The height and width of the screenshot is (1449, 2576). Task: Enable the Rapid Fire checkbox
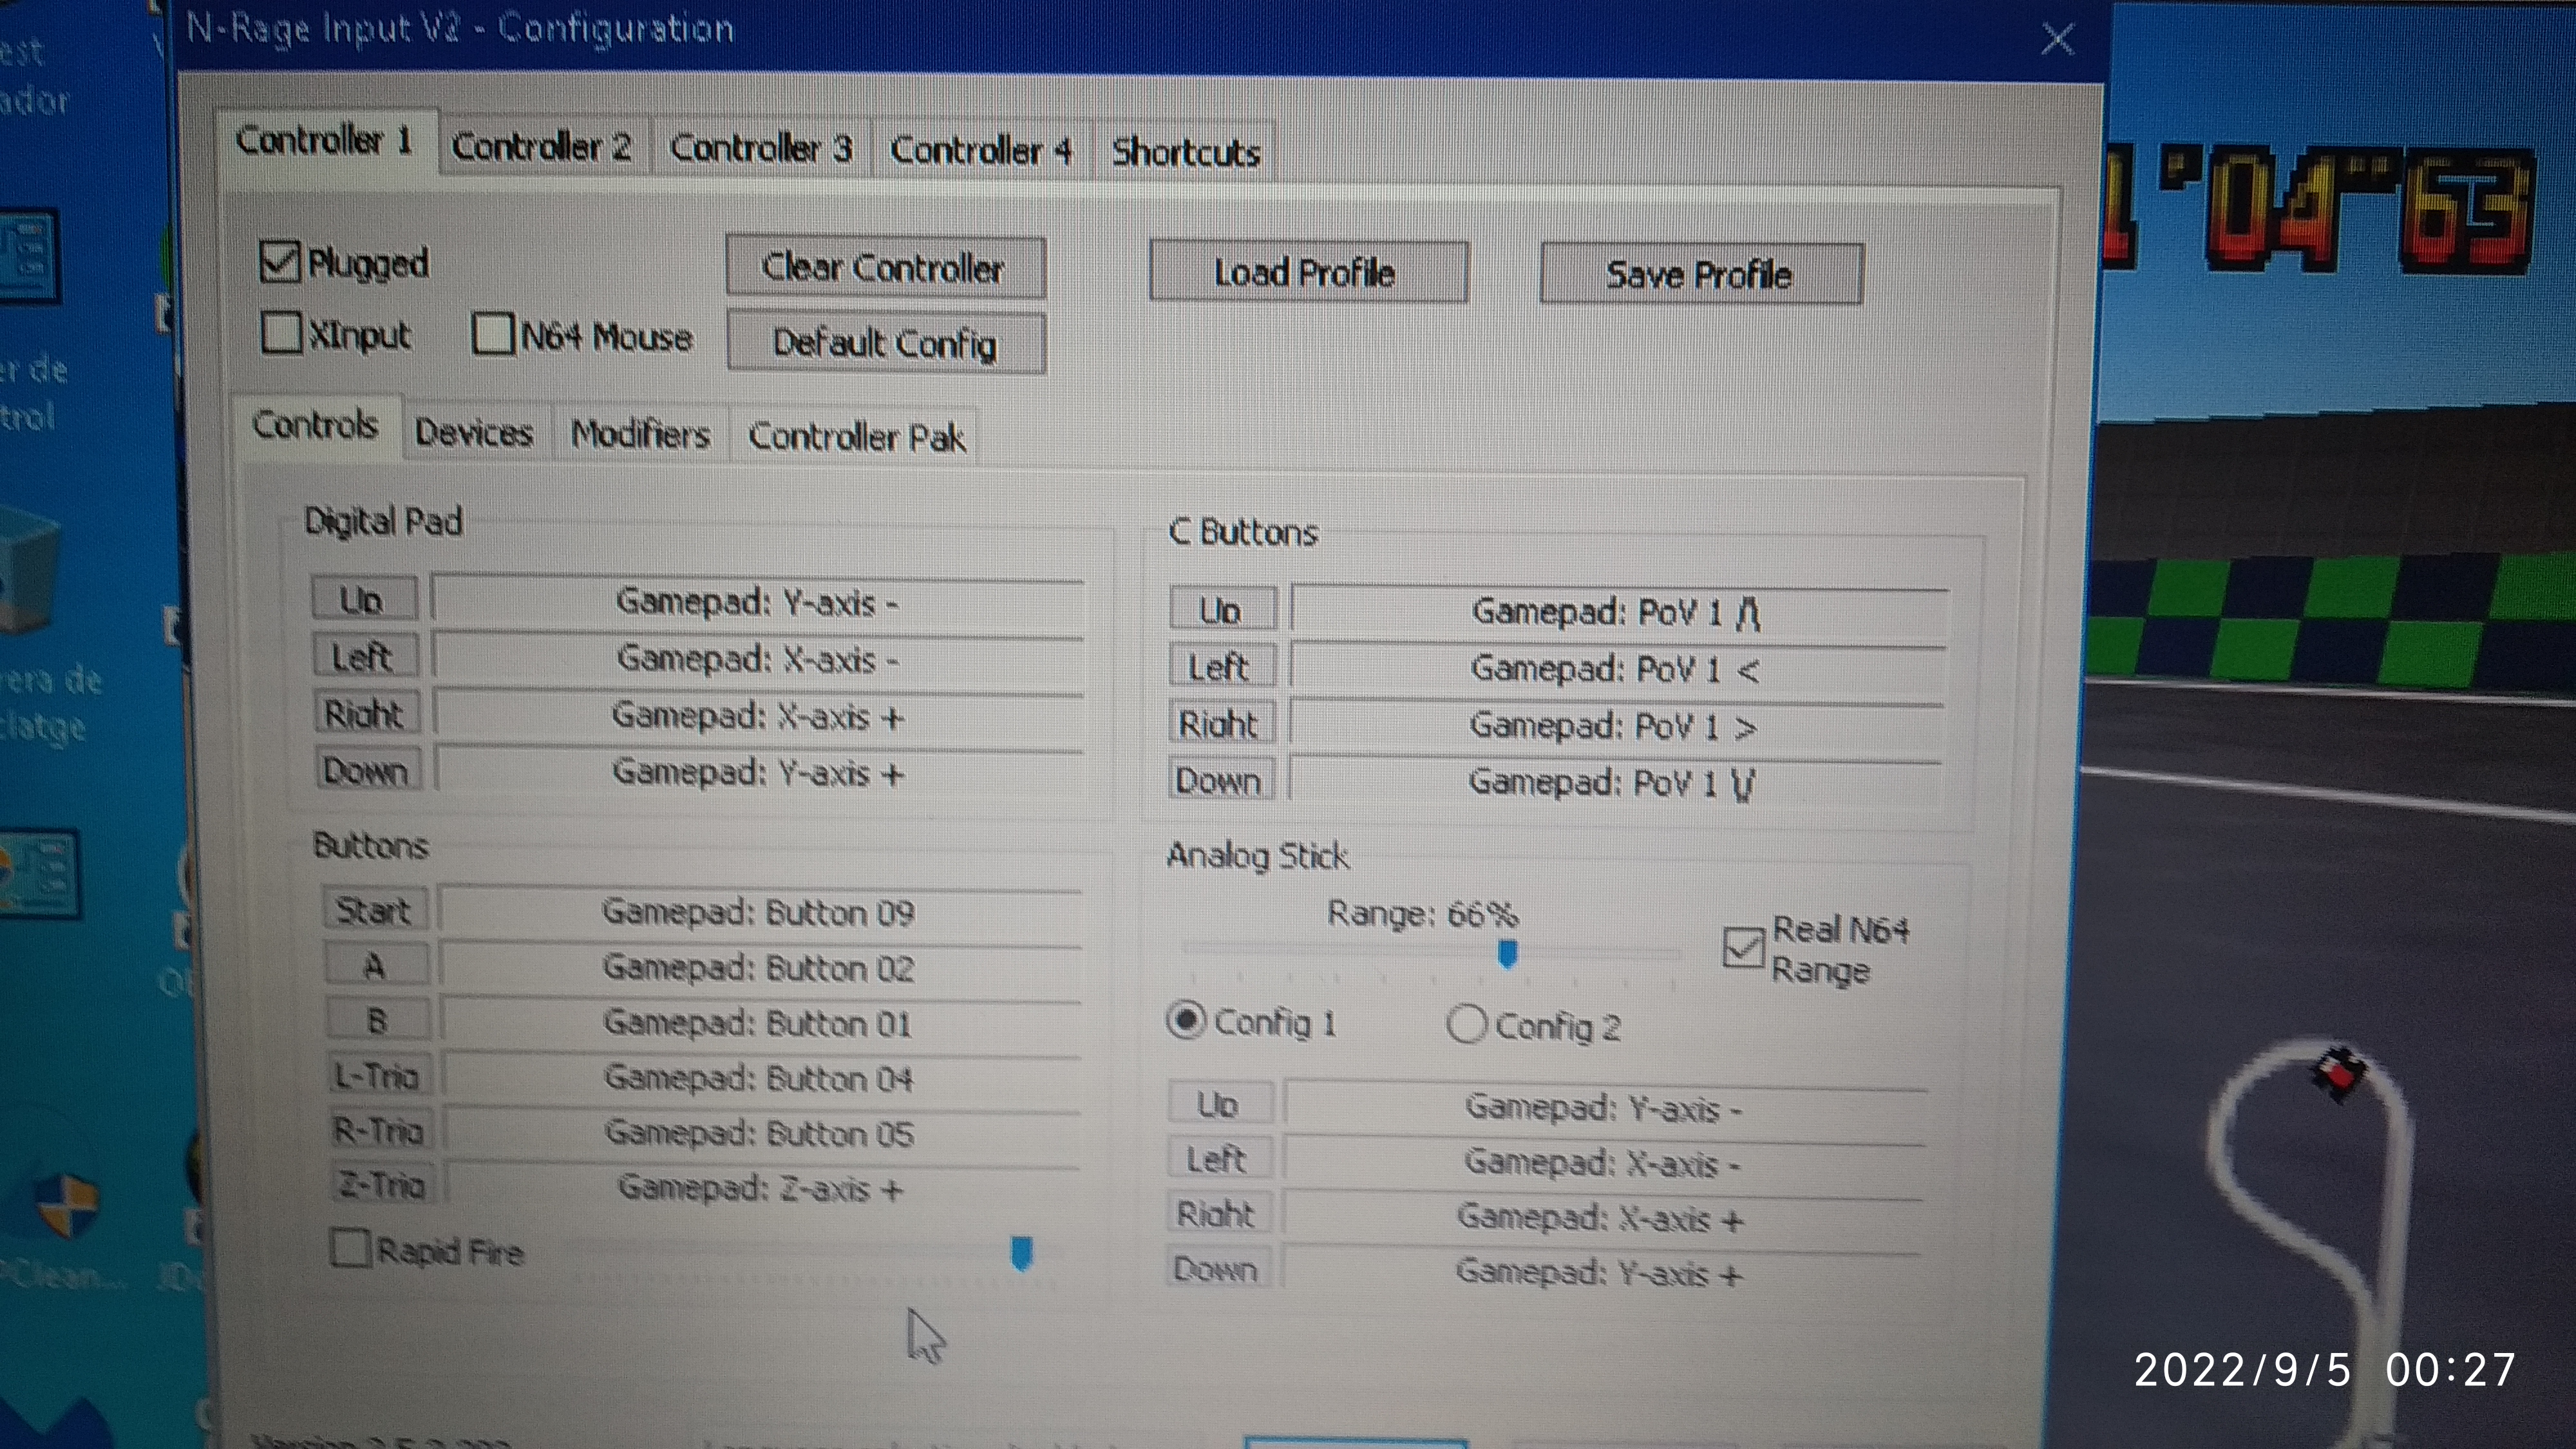[350, 1248]
